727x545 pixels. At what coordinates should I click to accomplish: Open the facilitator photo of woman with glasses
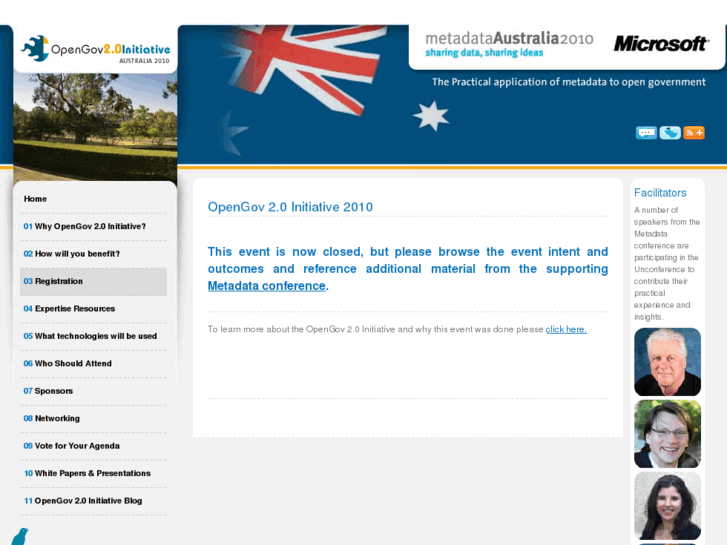coord(667,434)
